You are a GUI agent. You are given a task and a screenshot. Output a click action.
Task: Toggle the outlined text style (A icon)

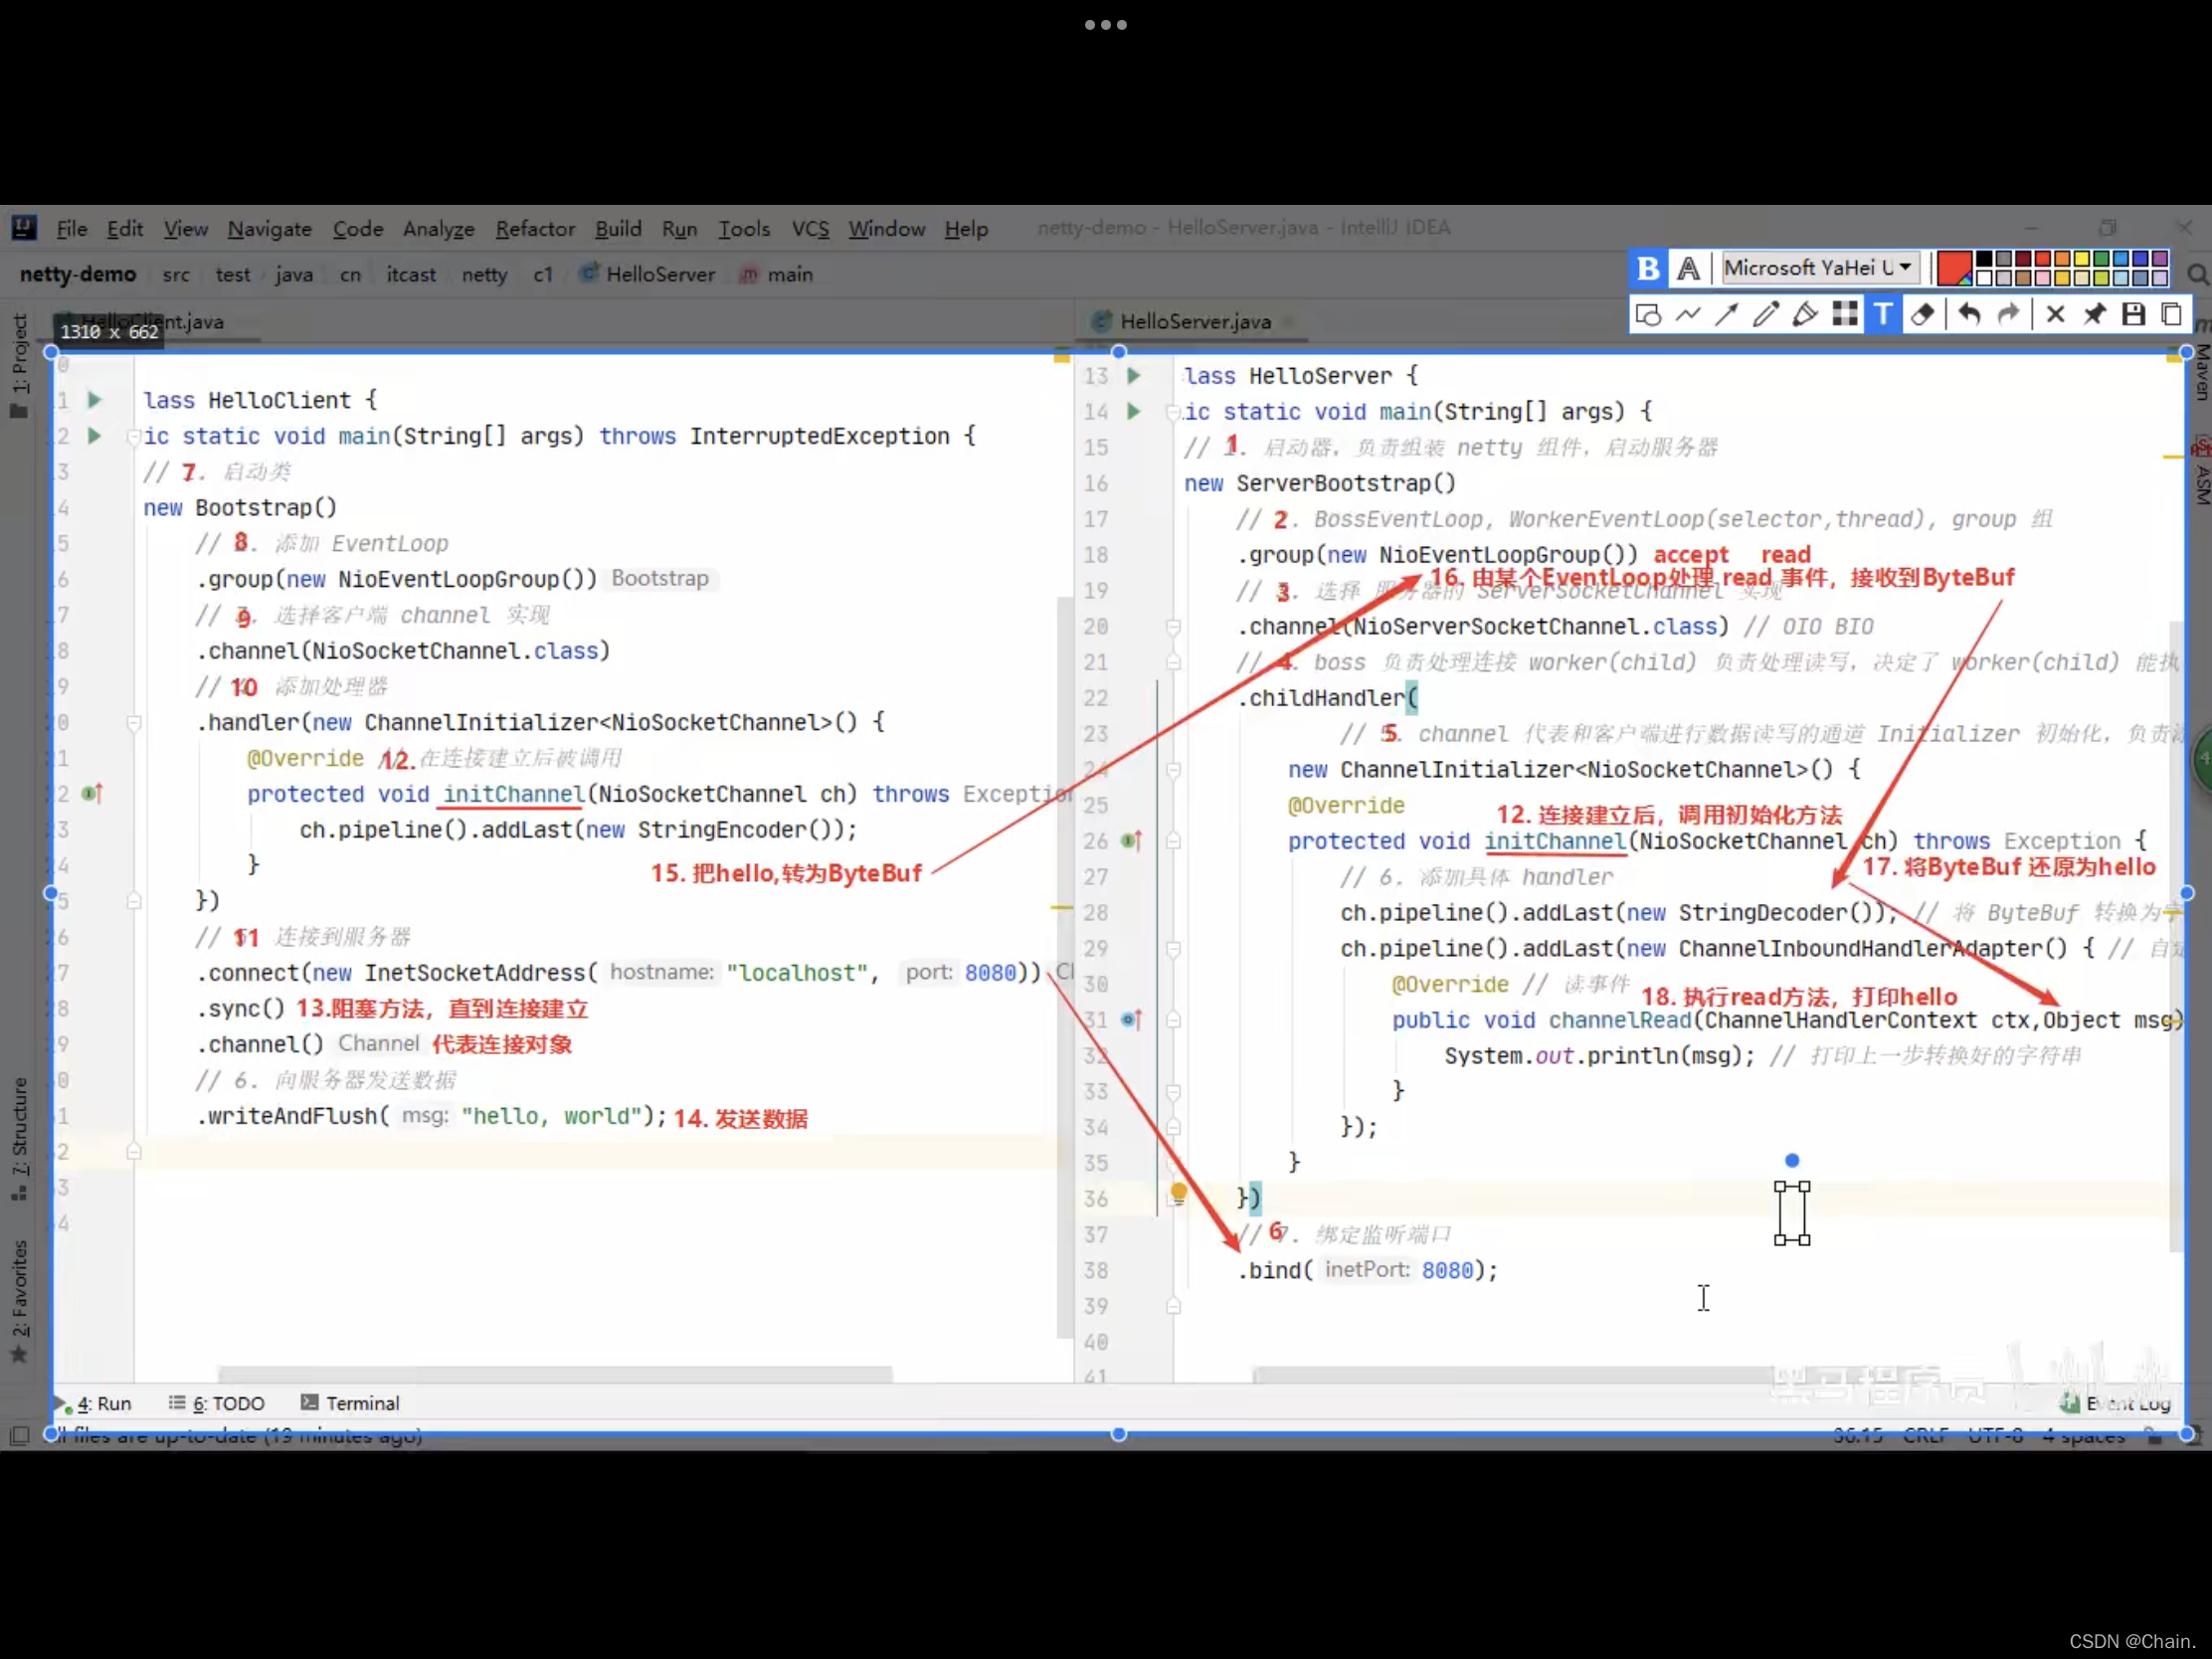tap(1689, 268)
